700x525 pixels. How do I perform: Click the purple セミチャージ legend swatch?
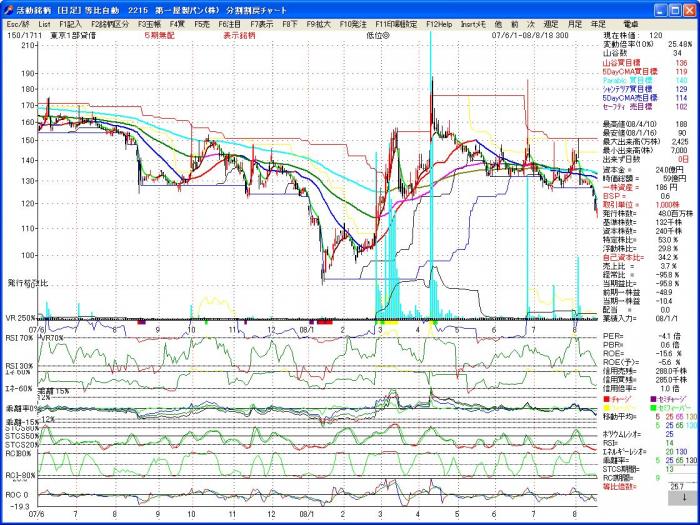coord(653,399)
